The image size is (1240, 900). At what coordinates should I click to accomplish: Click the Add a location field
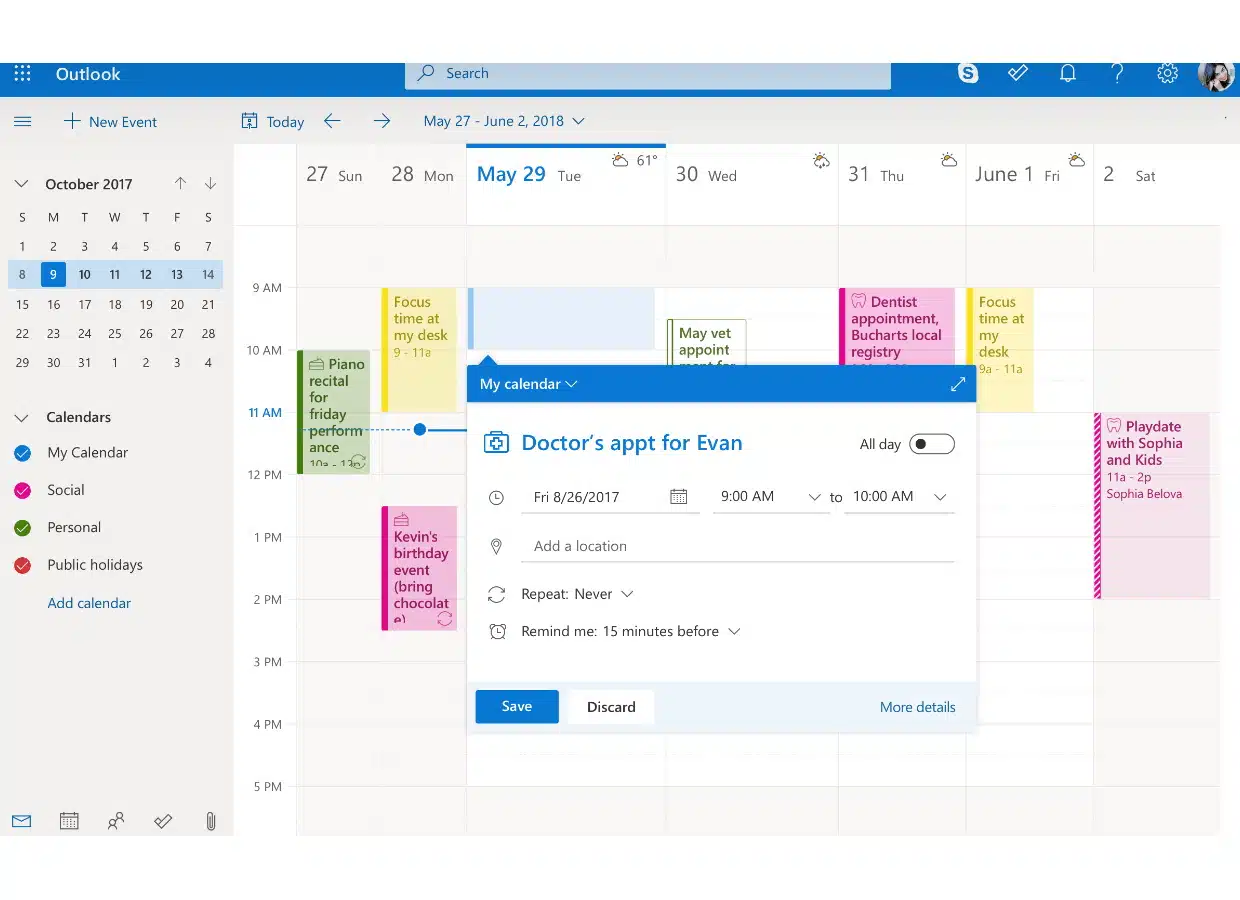click(x=738, y=546)
